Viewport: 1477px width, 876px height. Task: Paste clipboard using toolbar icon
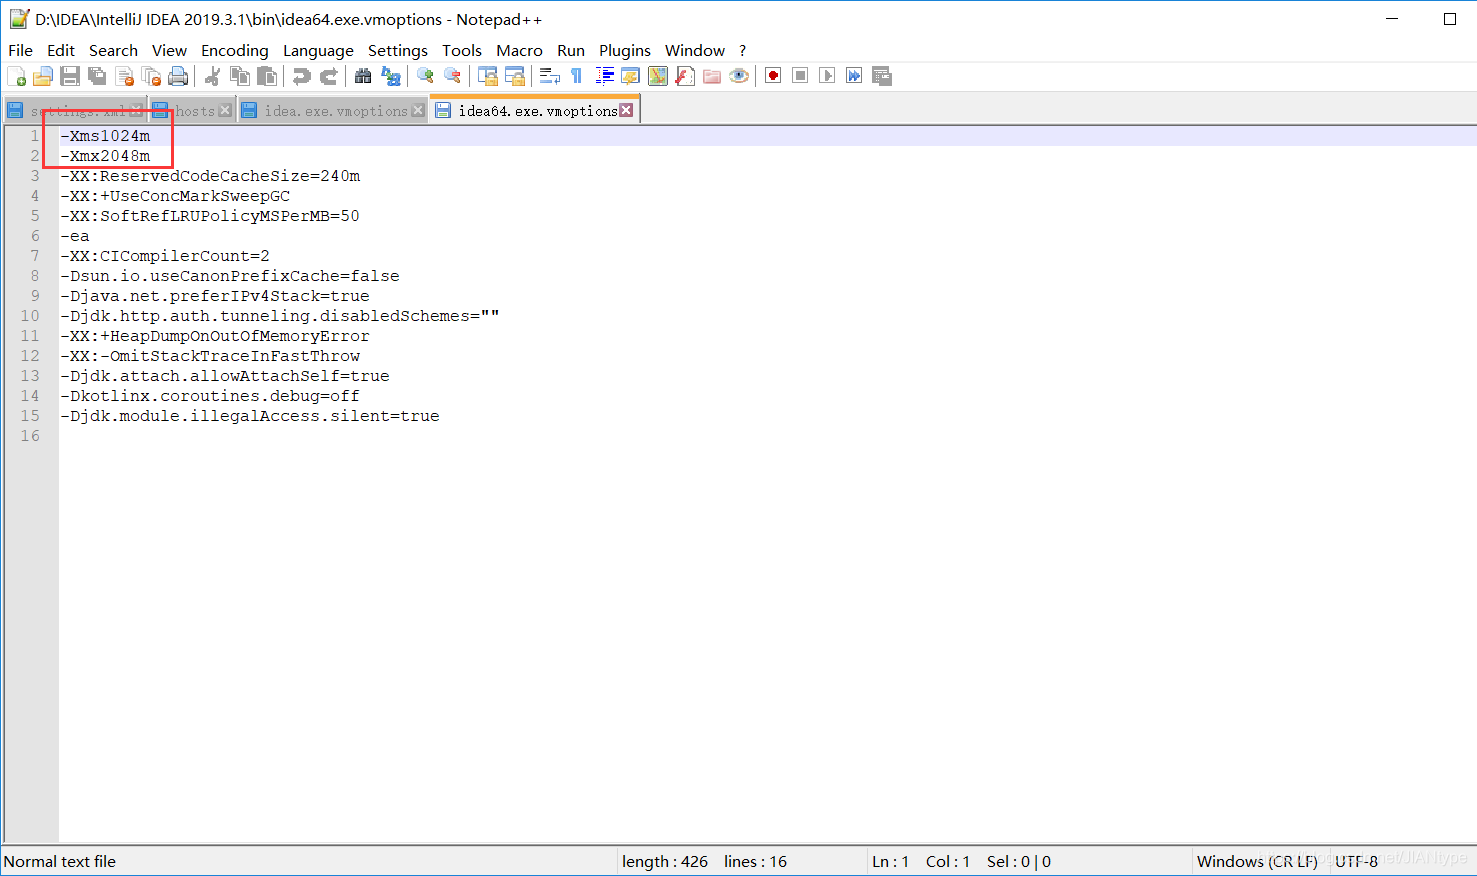point(267,76)
